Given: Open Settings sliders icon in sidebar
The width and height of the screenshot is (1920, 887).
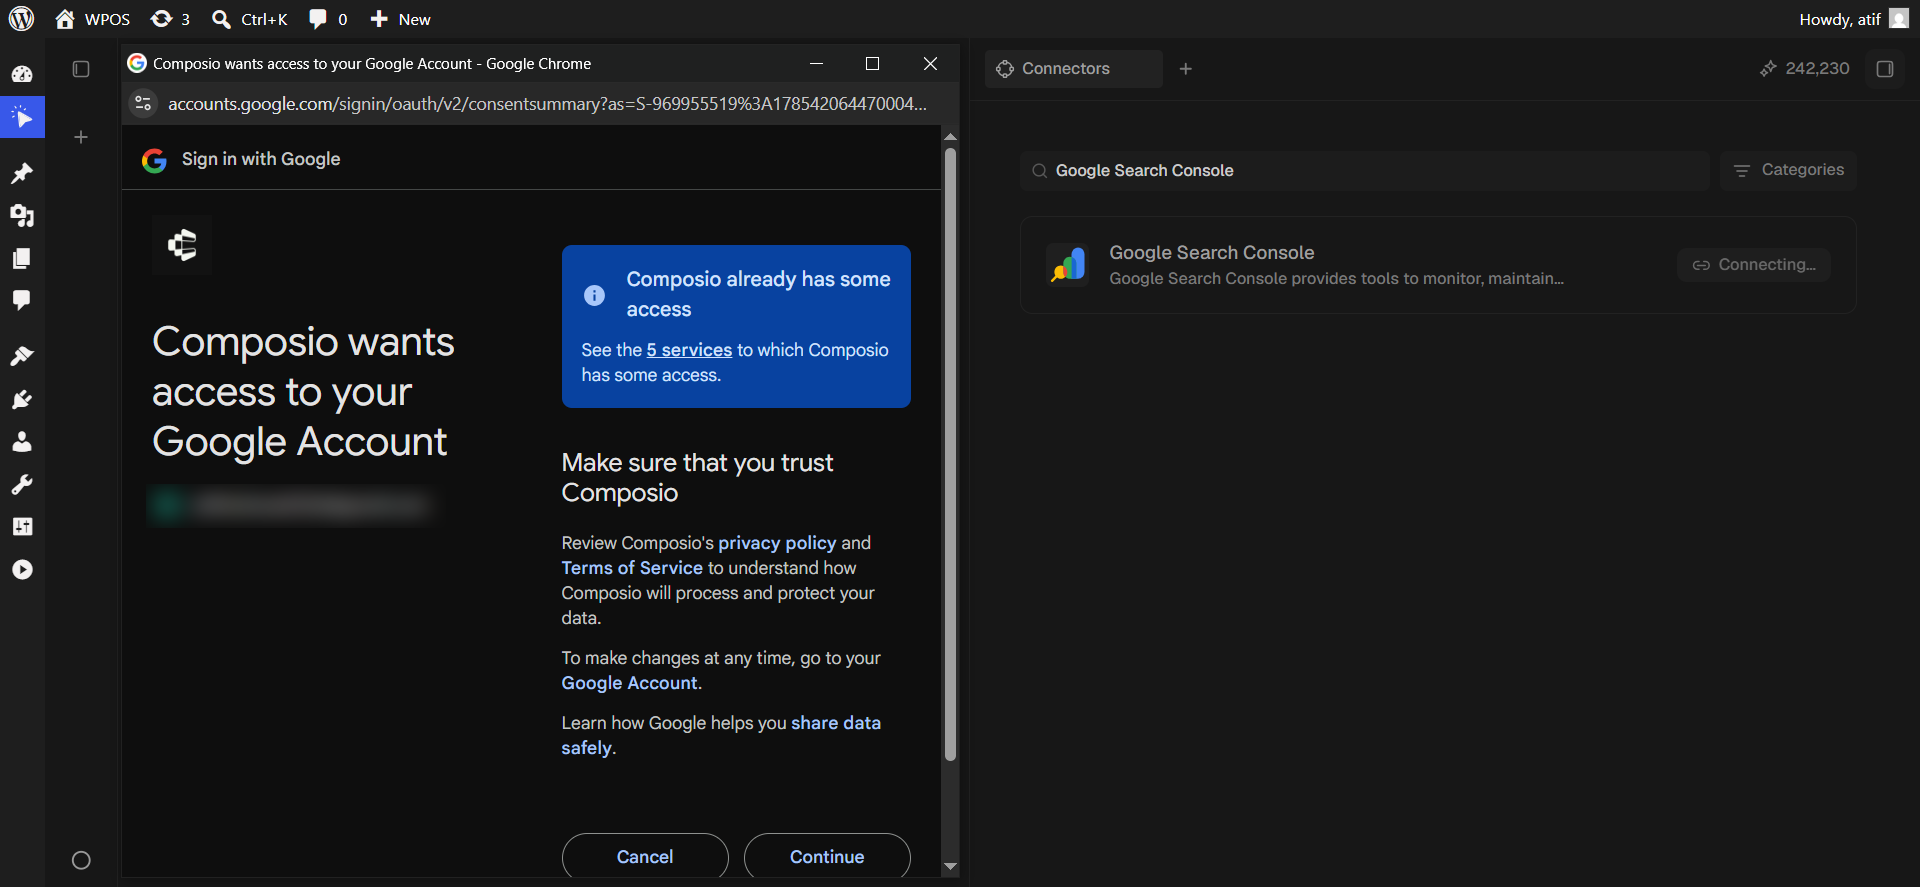Looking at the screenshot, I should (22, 527).
